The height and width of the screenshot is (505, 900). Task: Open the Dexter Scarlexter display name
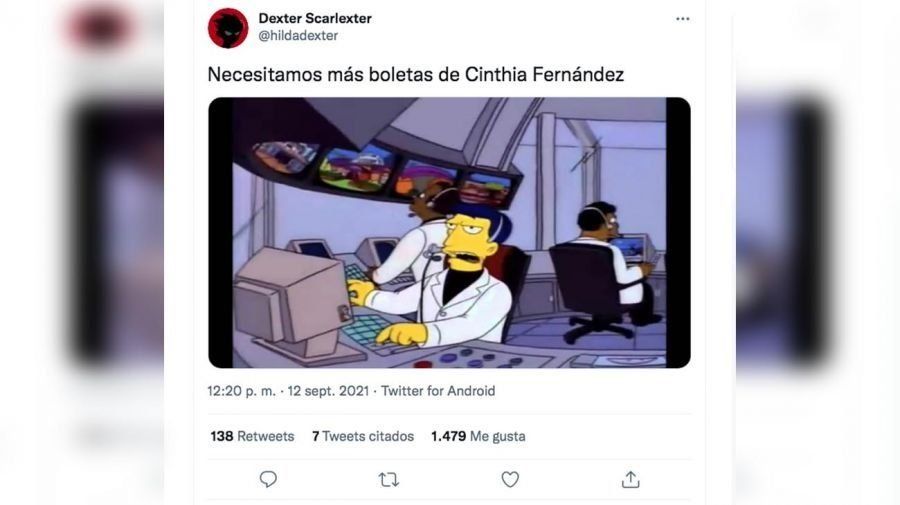click(x=315, y=18)
